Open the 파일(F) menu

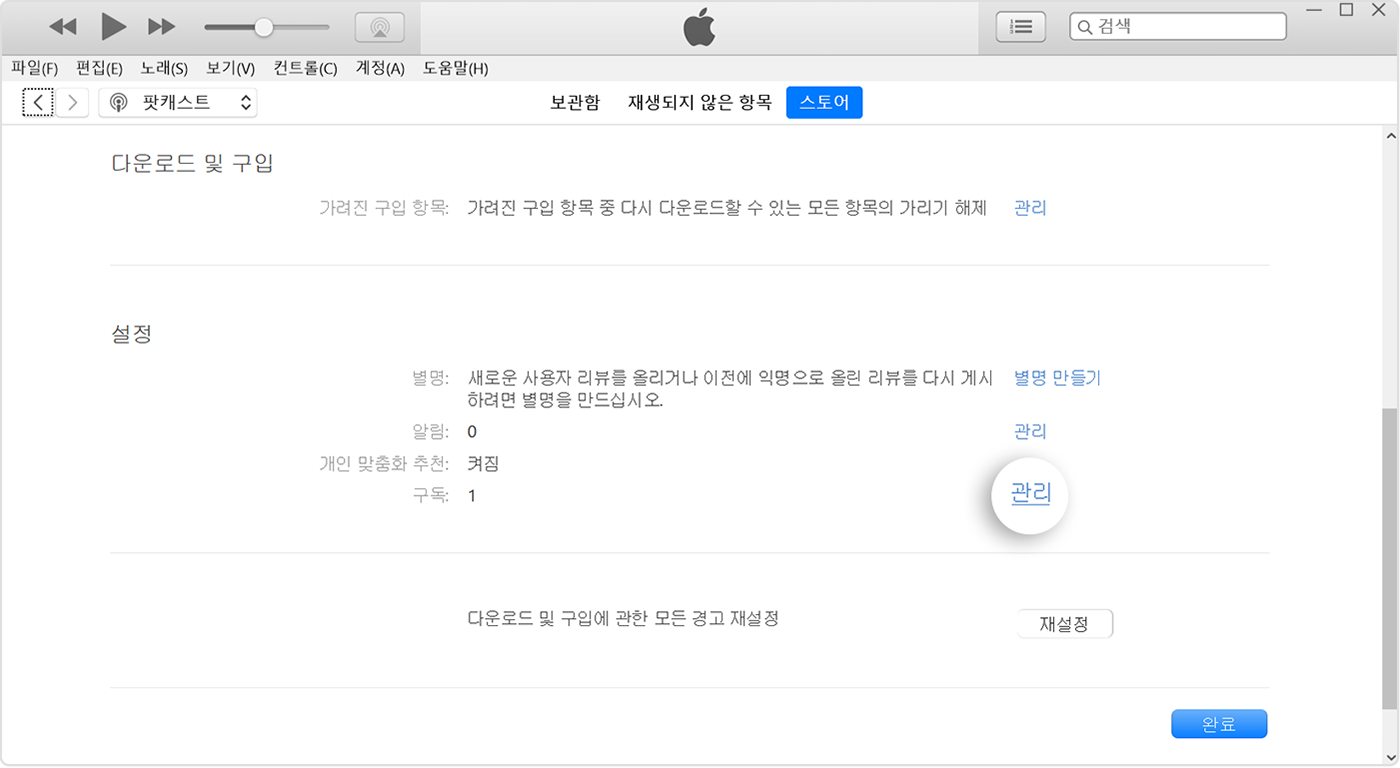(x=34, y=68)
